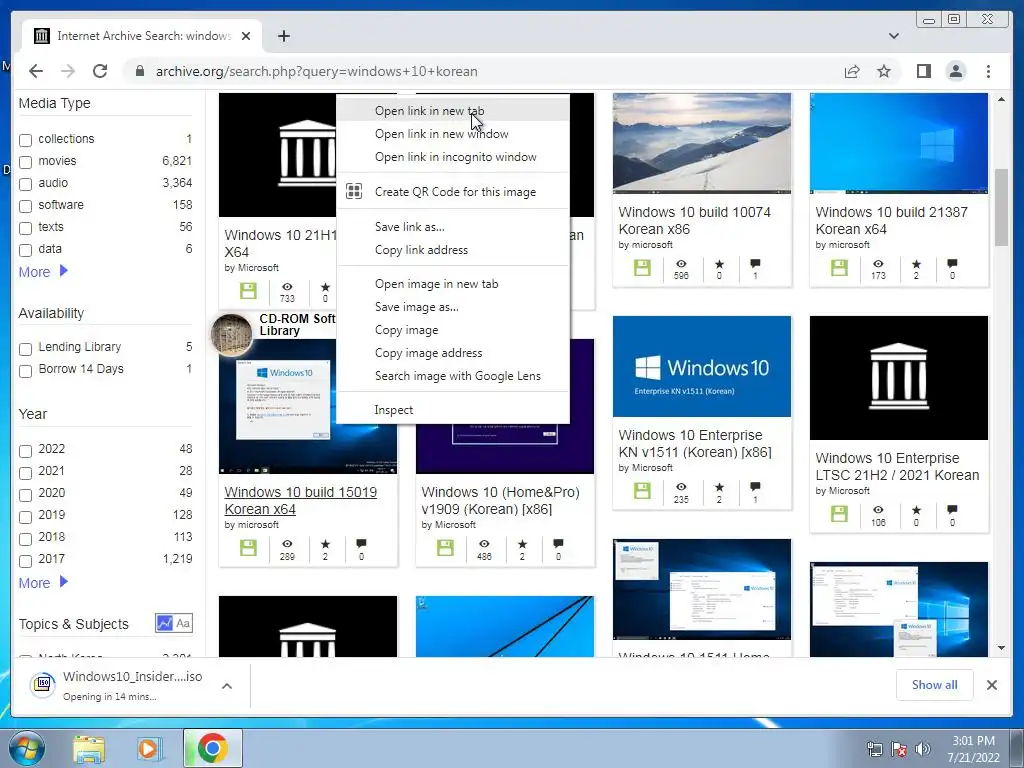Tick the texts media type checkbox
Image resolution: width=1024 pixels, height=768 pixels.
pos(25,228)
